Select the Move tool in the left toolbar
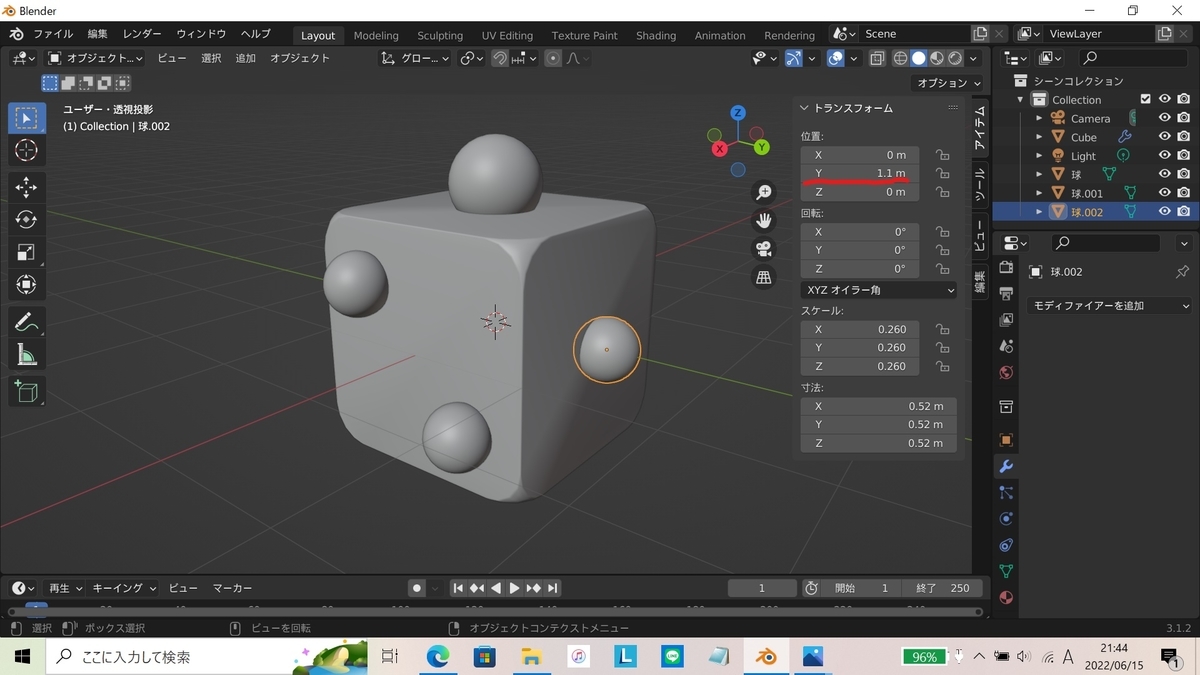This screenshot has height=675, width=1200. 27,187
